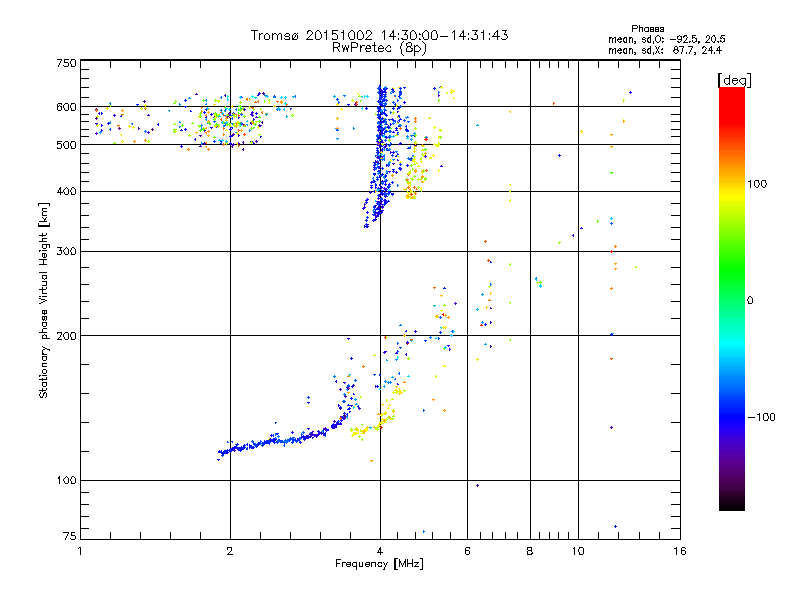Click x-axis tick label "2"

click(x=230, y=551)
